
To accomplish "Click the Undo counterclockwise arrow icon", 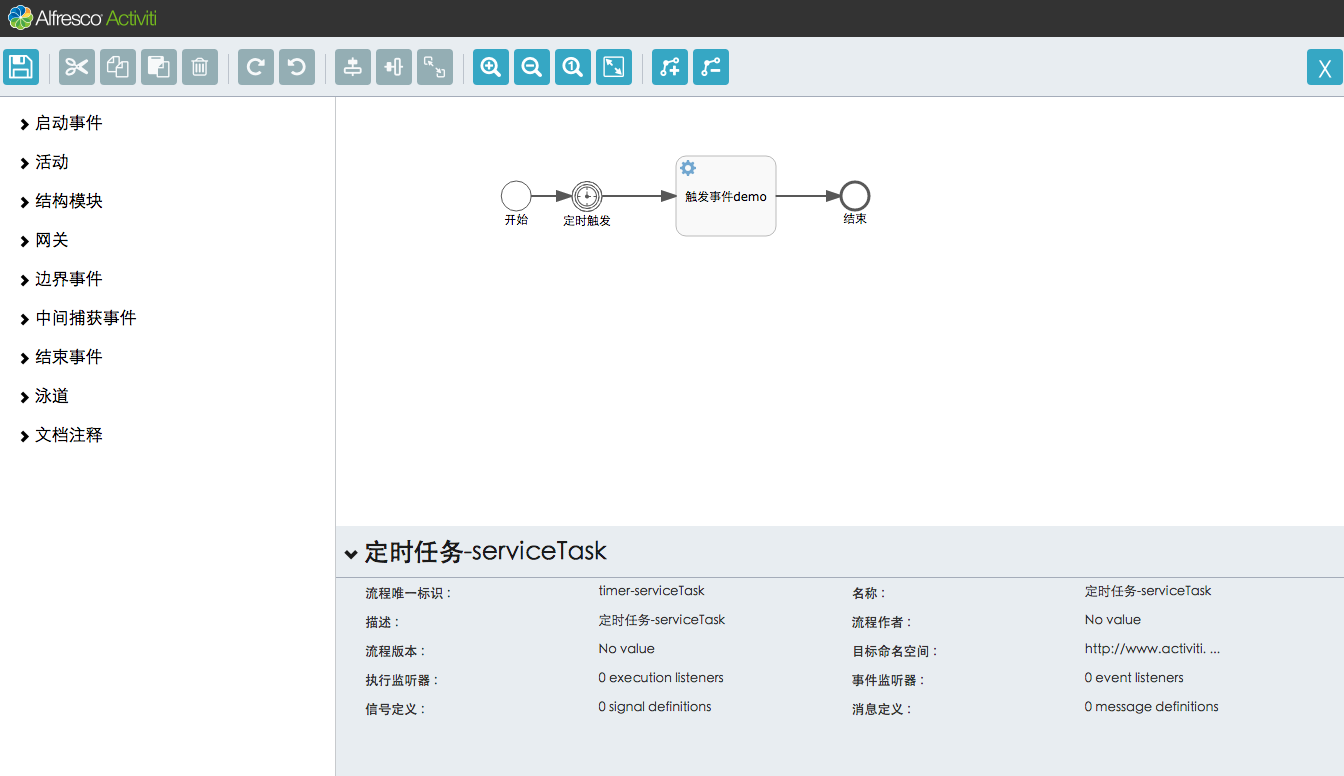I will [297, 67].
